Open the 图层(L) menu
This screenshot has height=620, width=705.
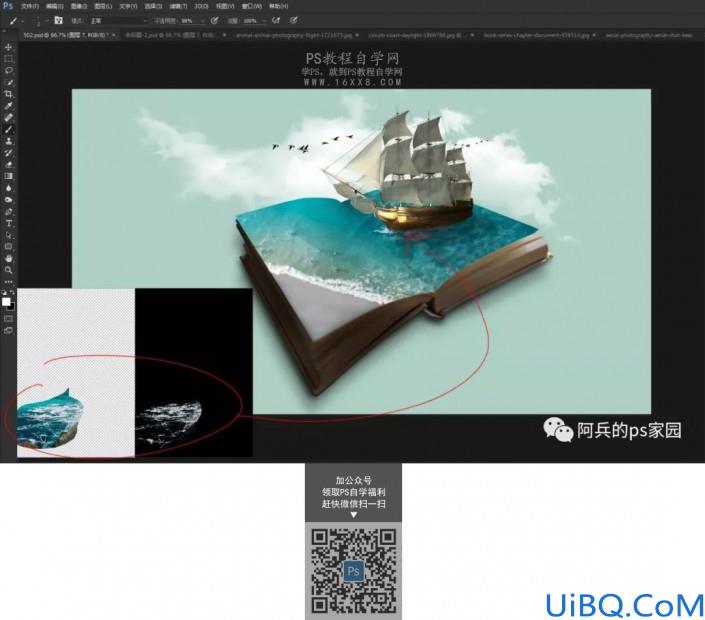coord(103,6)
